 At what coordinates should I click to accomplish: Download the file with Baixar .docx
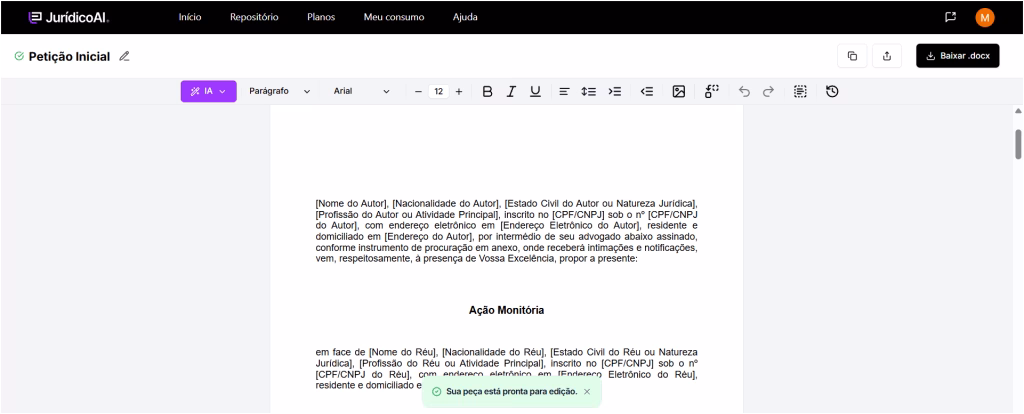957,56
